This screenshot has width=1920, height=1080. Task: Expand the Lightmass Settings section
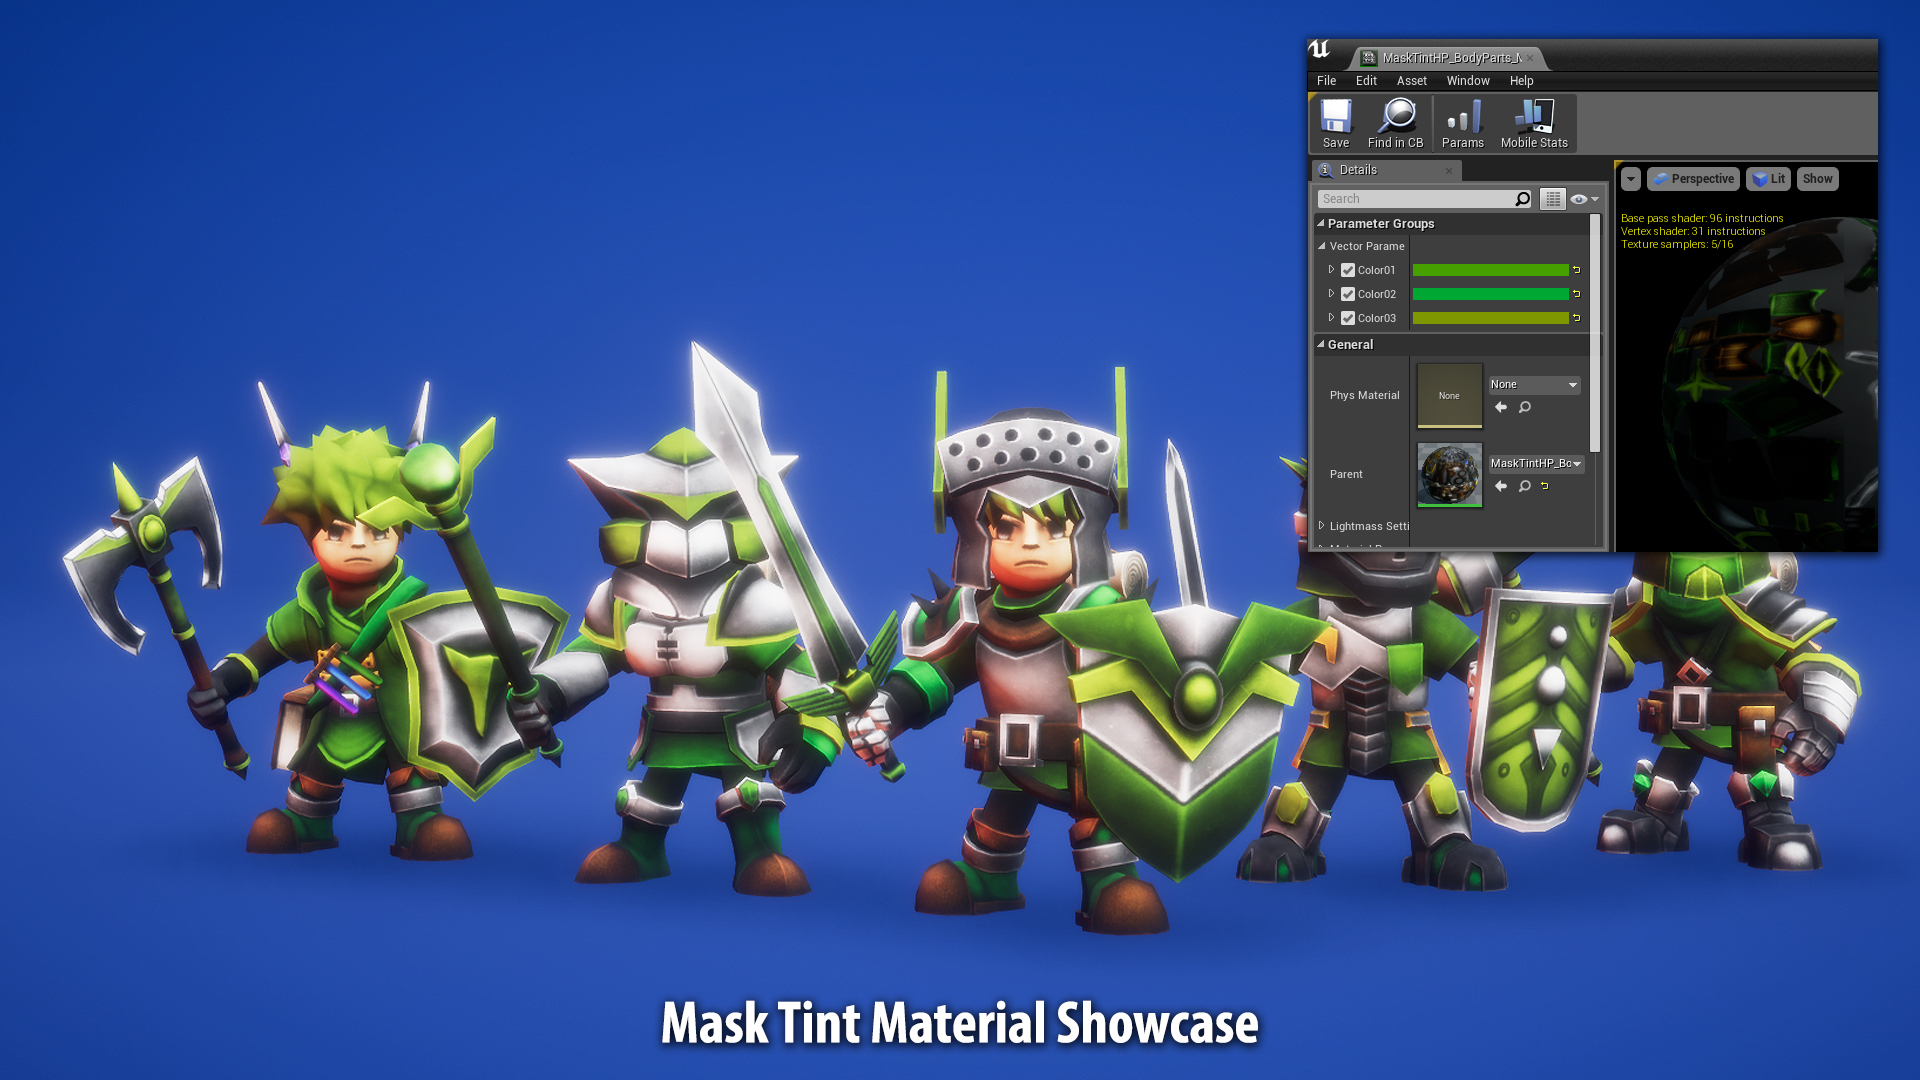click(x=1322, y=526)
